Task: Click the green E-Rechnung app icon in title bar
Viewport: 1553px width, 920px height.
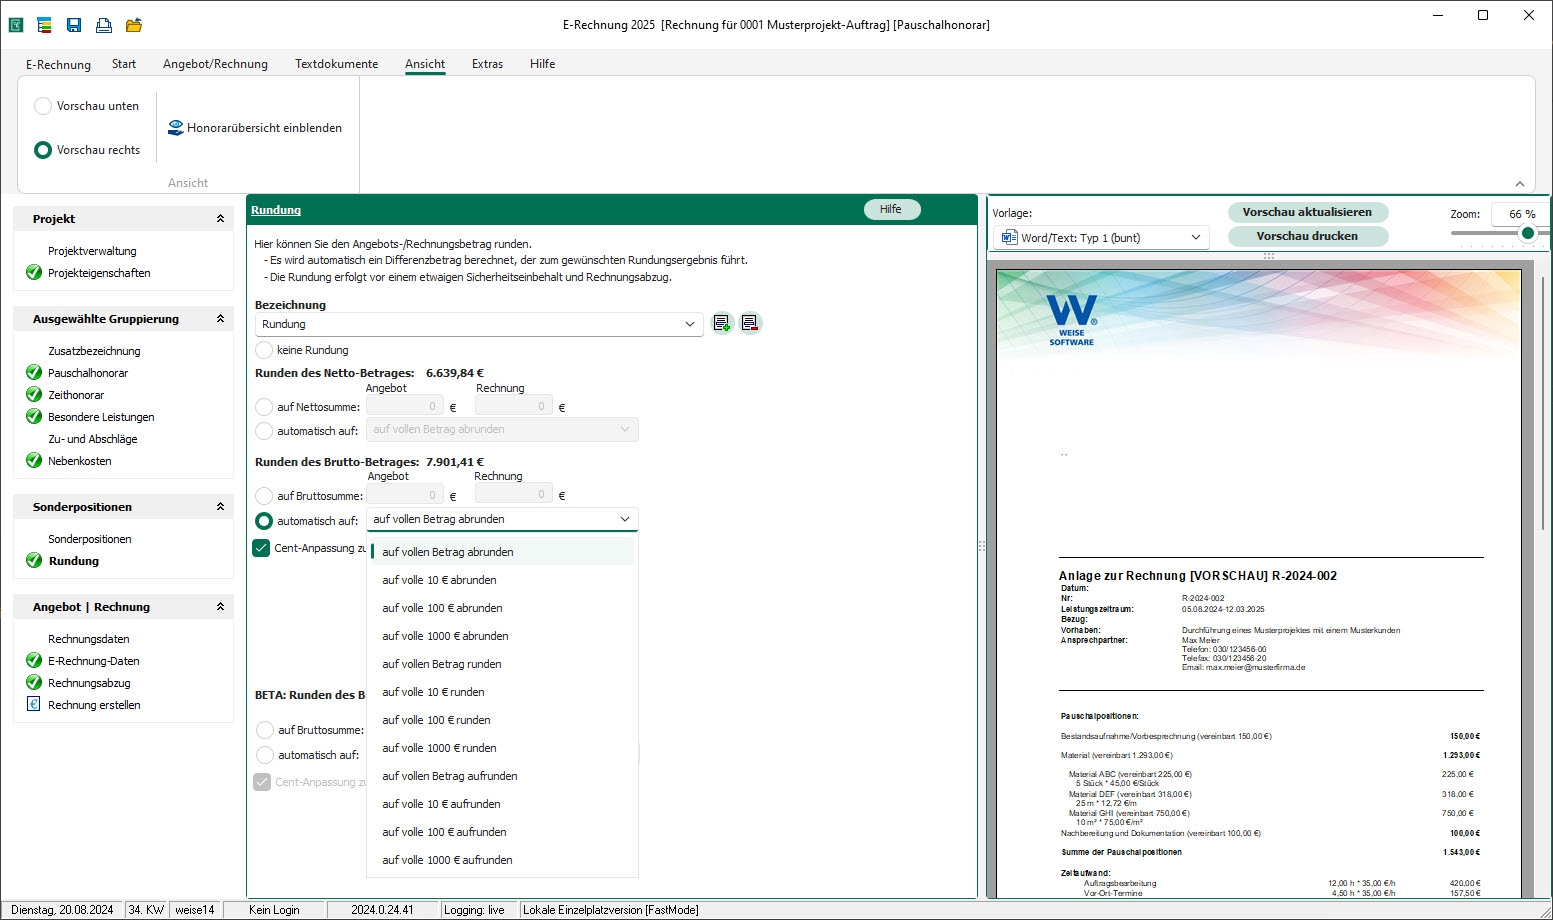Action: click(16, 25)
